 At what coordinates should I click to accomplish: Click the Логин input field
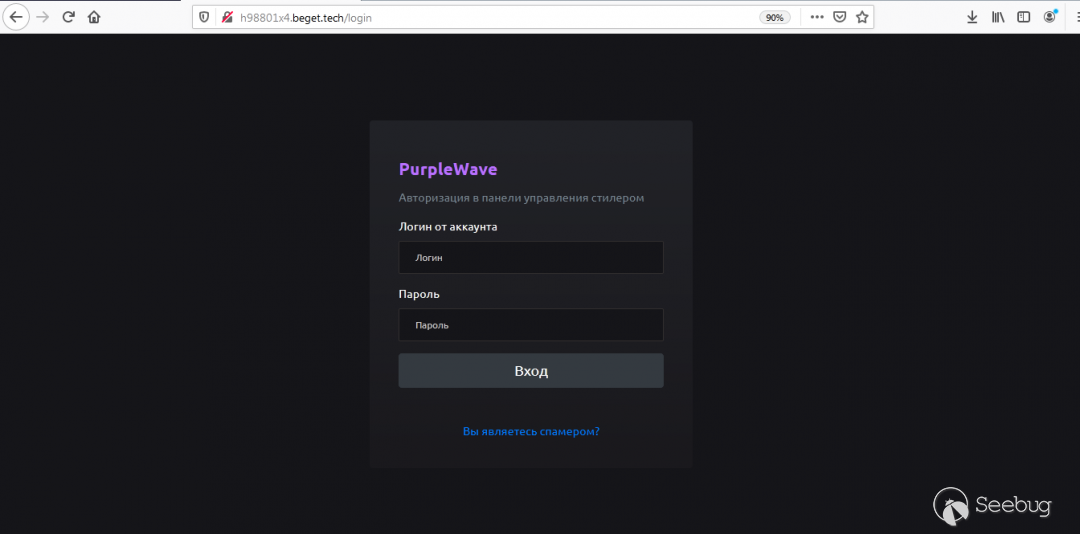click(x=531, y=258)
